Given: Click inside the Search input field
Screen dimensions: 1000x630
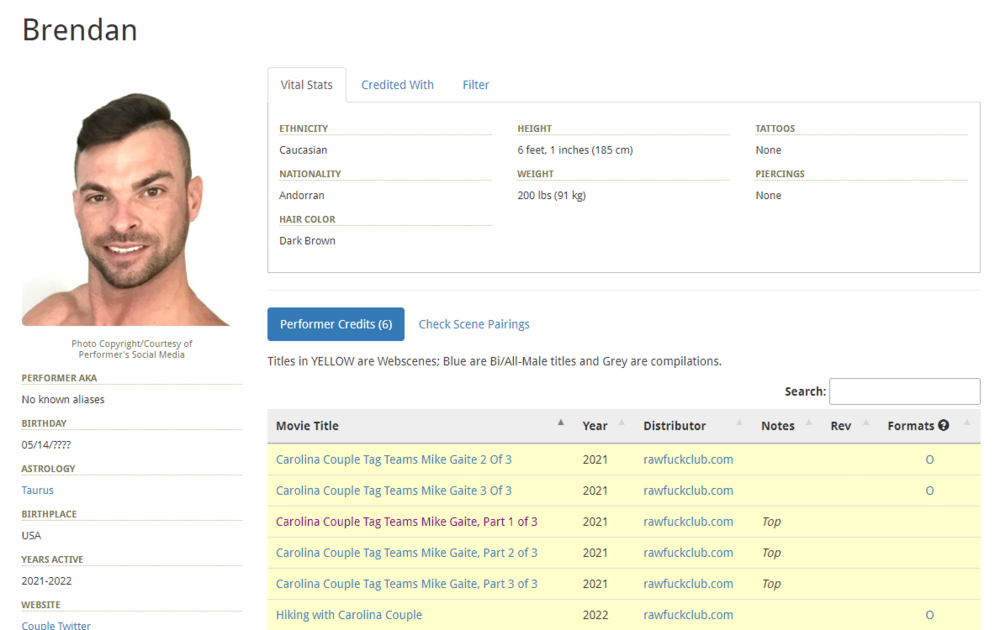Looking at the screenshot, I should (904, 391).
